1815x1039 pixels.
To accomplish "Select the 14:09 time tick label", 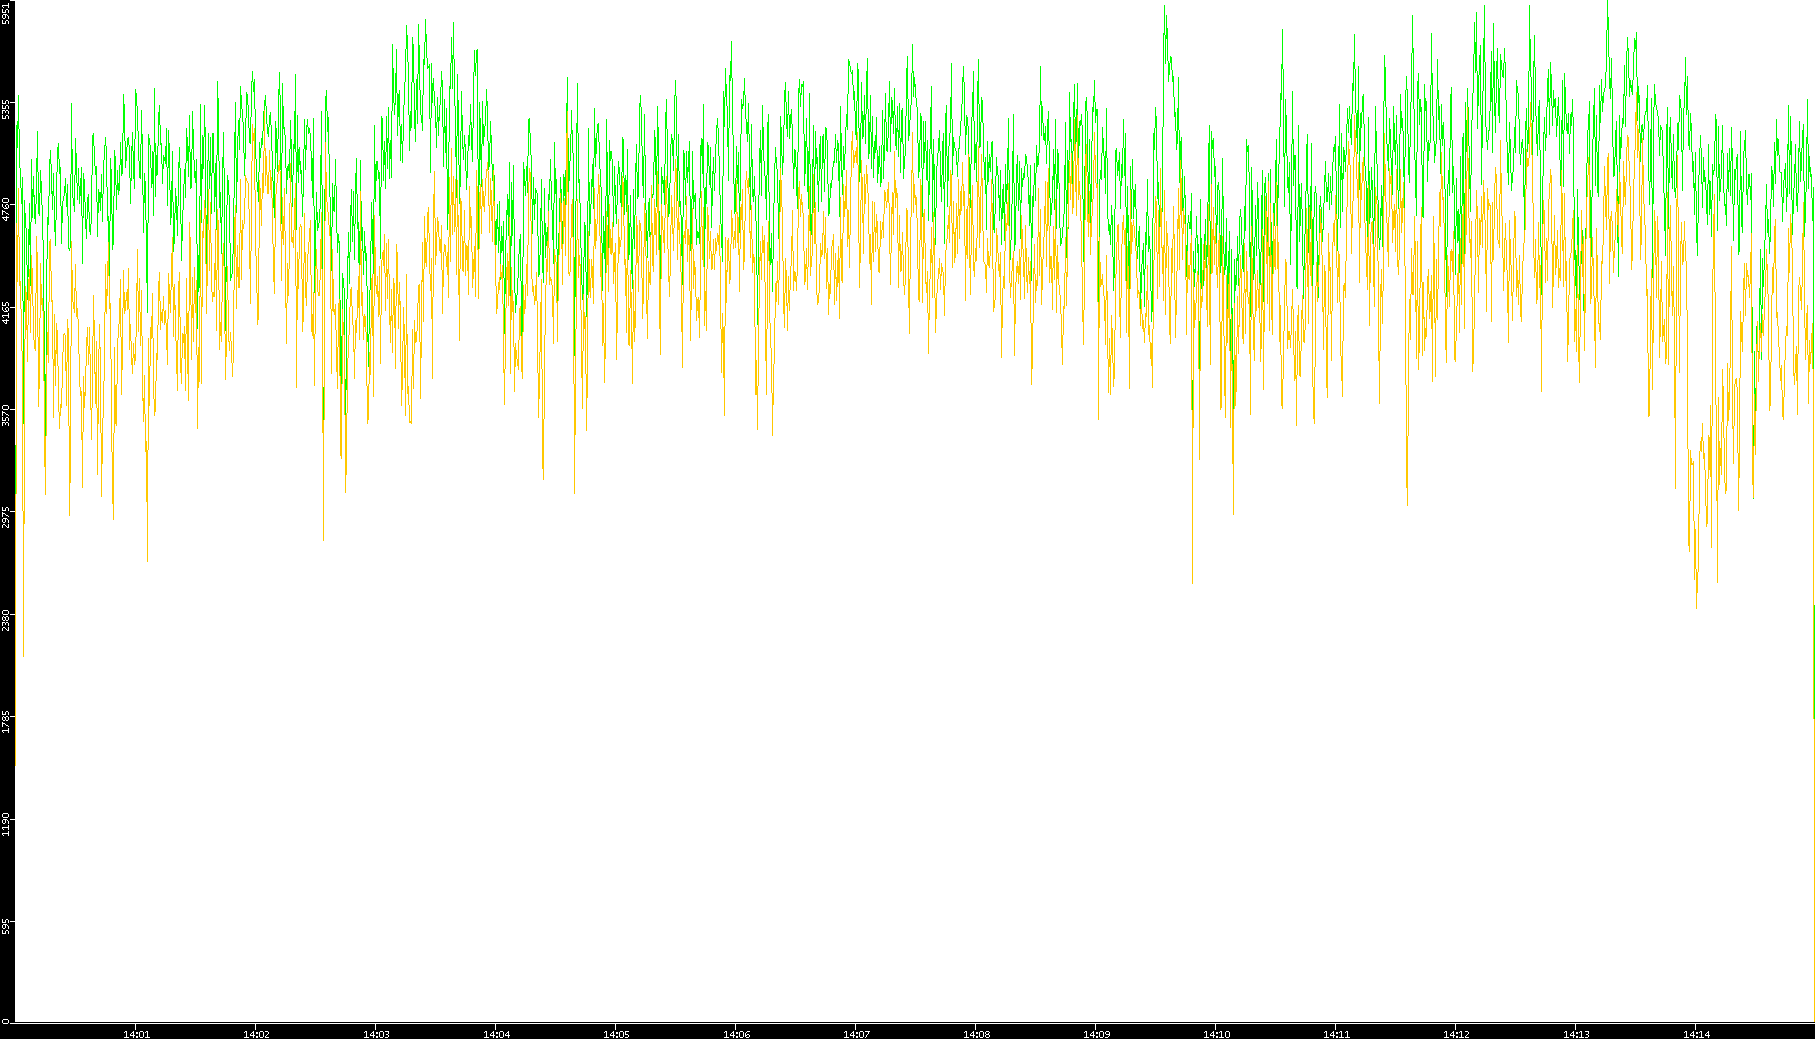I will coord(1096,1034).
